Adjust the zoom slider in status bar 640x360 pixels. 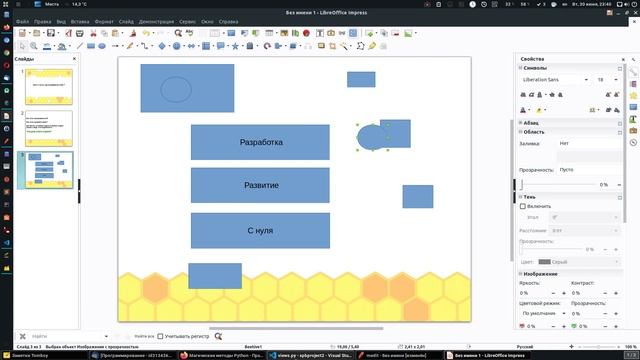[598, 347]
